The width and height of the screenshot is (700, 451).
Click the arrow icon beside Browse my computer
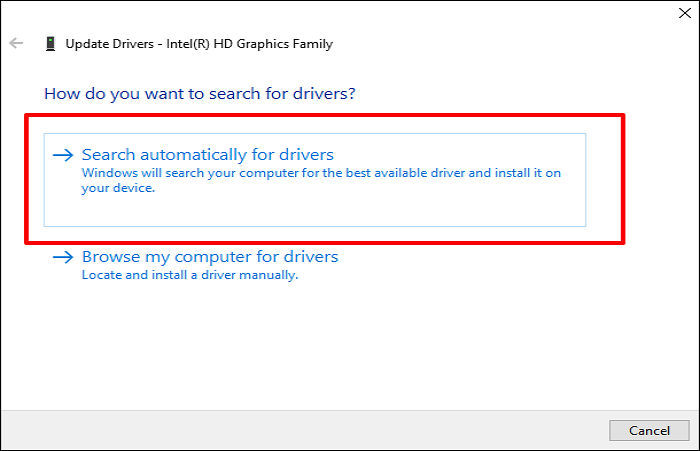63,257
